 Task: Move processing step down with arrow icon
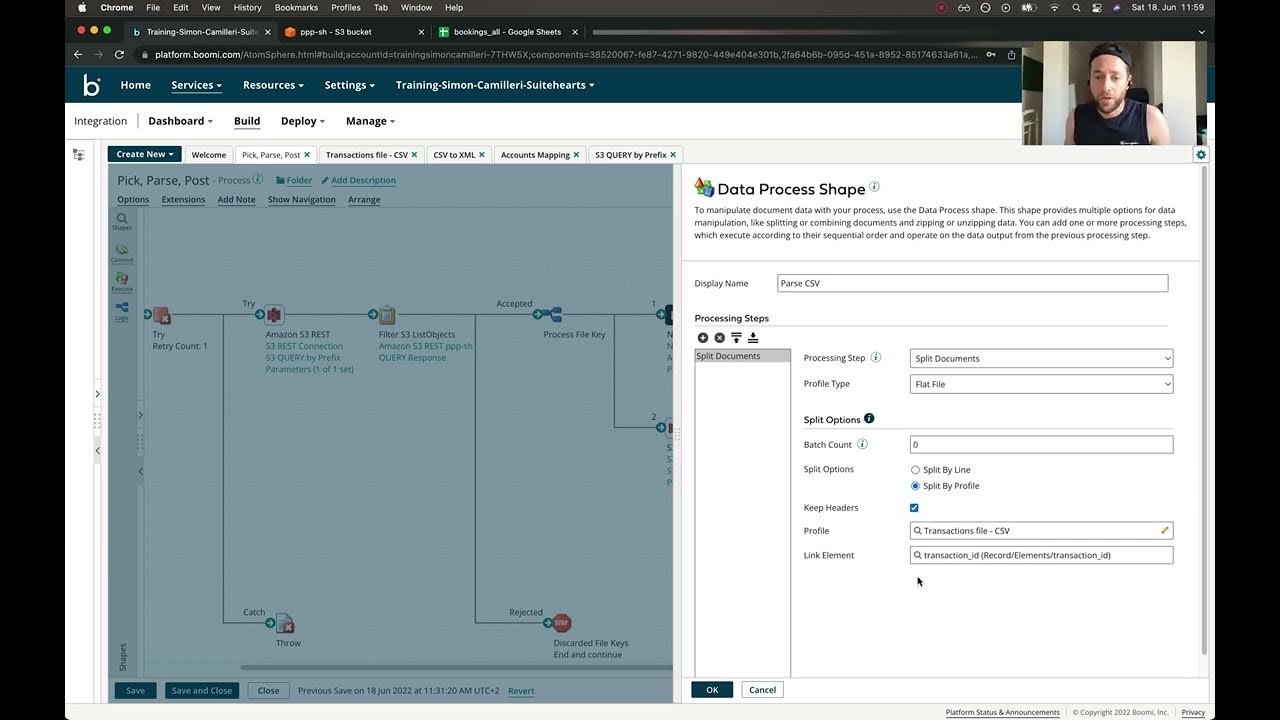pyautogui.click(x=753, y=338)
